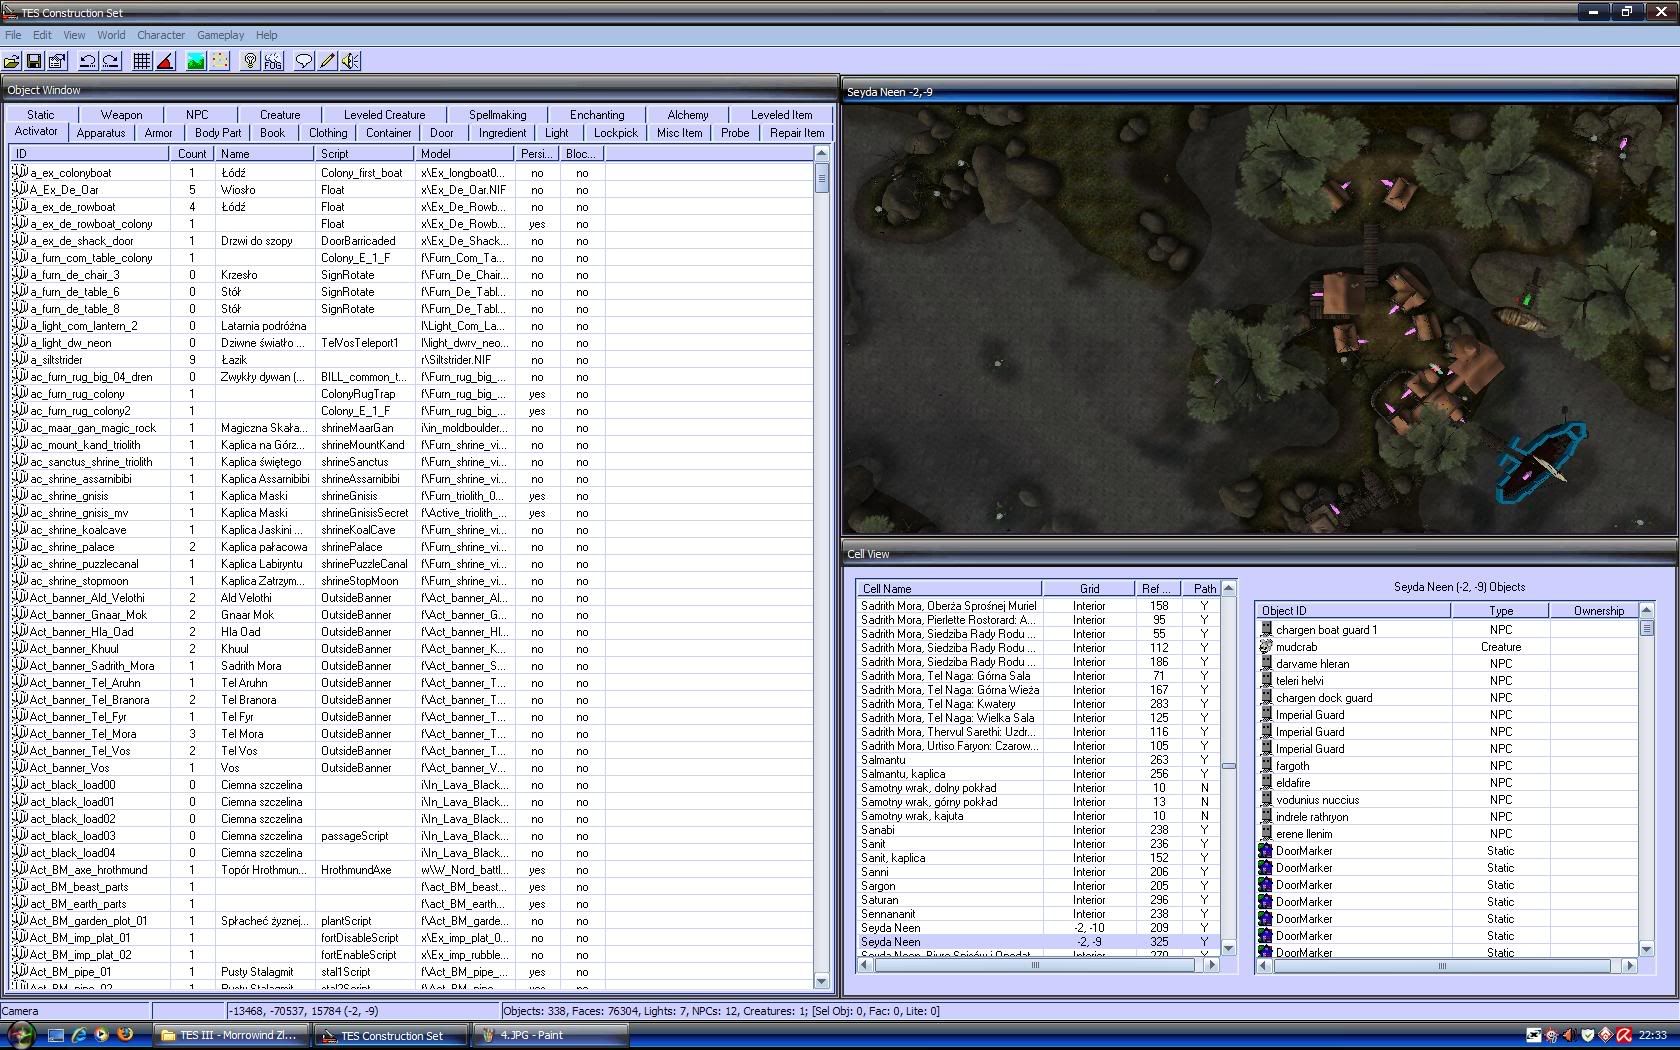Toggle the Snap to Grid icon
This screenshot has height=1050, width=1680.
tap(142, 61)
